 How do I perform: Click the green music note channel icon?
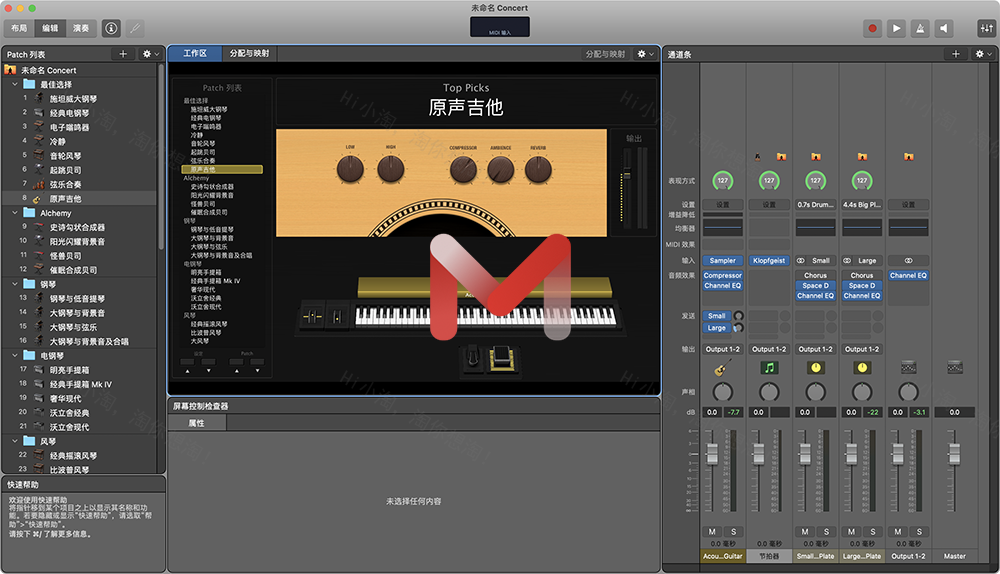[x=769, y=368]
